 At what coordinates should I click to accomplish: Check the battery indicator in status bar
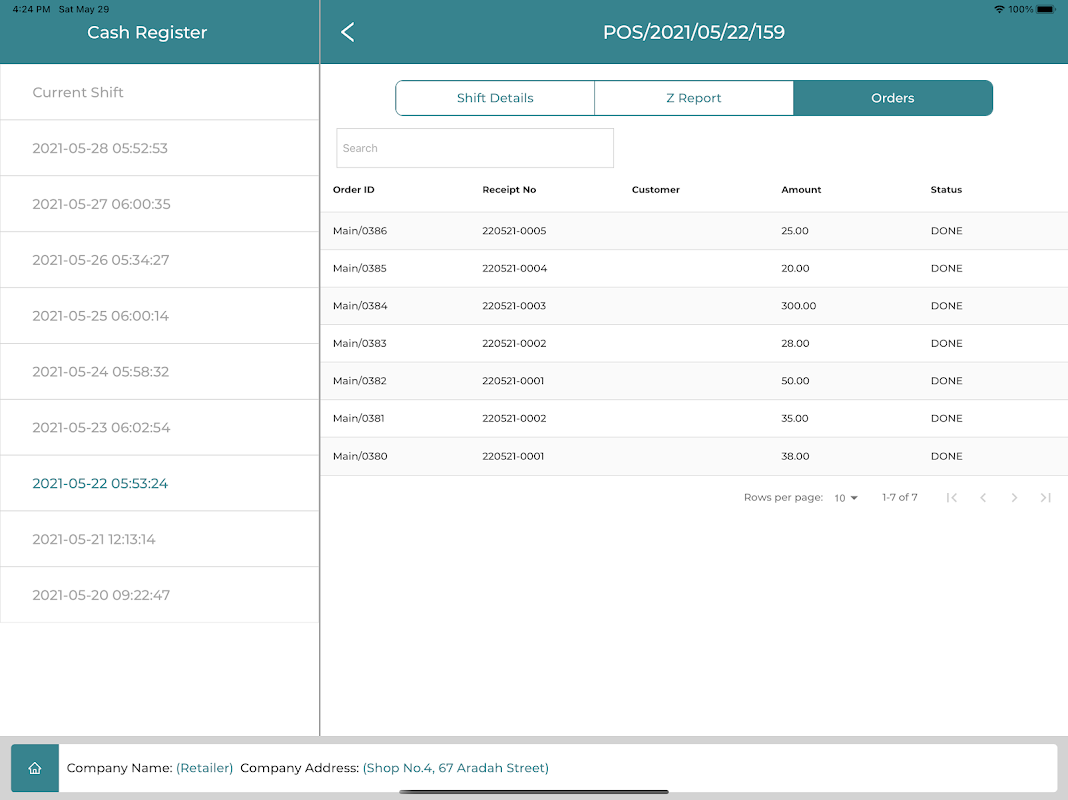[1046, 10]
